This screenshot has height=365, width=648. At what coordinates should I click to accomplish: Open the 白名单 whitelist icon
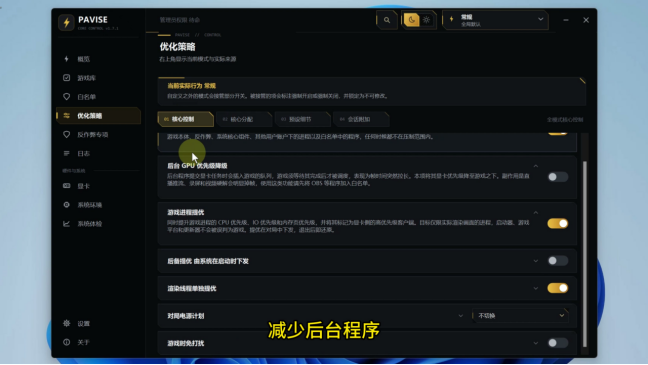point(67,97)
